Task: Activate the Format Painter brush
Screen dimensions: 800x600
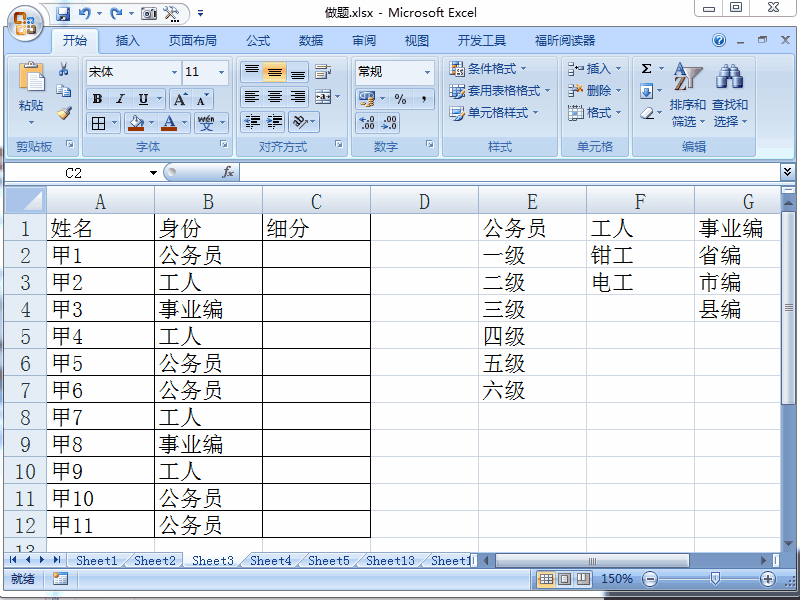Action: [x=64, y=113]
